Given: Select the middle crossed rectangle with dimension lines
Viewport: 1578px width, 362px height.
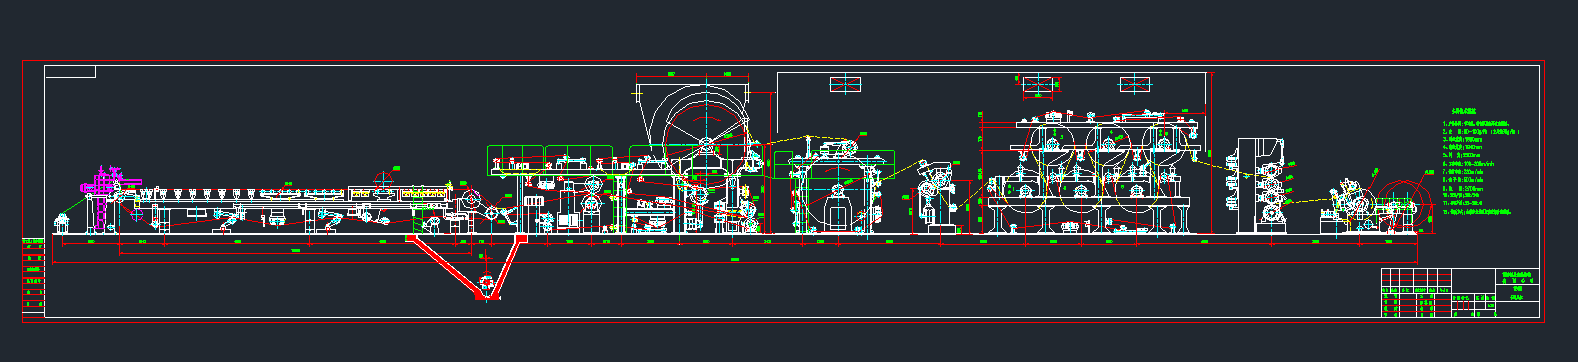Looking at the screenshot, I should click(1038, 85).
